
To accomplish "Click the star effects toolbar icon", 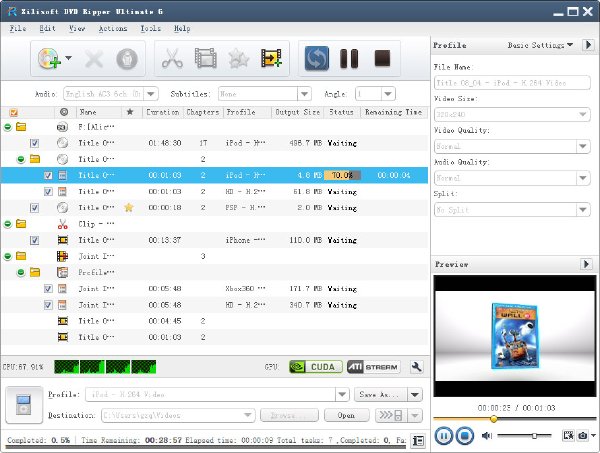I will point(238,59).
